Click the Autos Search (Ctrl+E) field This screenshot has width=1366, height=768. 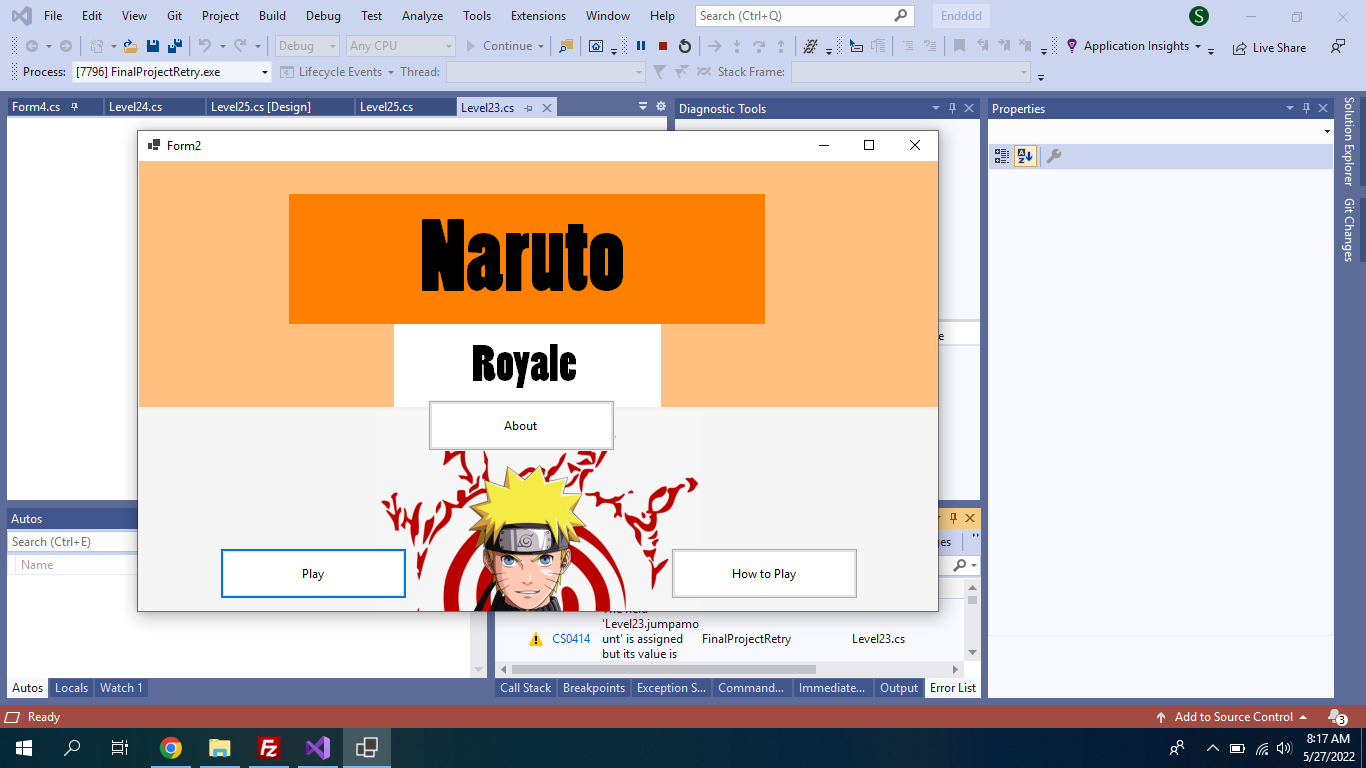(72, 541)
